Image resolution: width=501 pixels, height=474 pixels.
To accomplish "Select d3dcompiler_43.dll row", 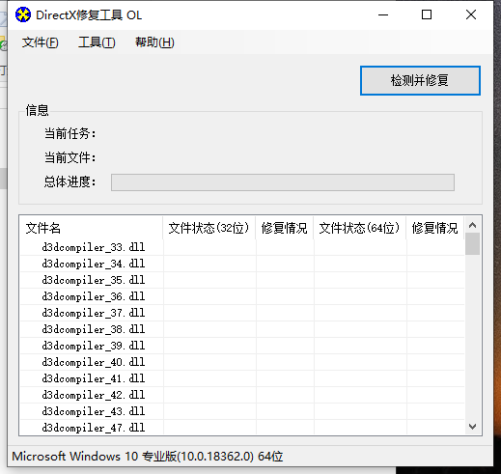I will coord(242,411).
